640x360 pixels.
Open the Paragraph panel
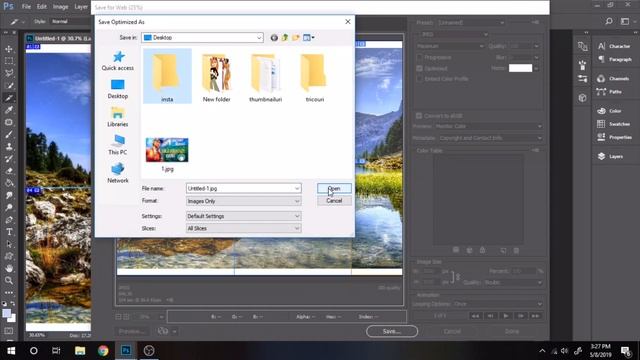tap(615, 60)
